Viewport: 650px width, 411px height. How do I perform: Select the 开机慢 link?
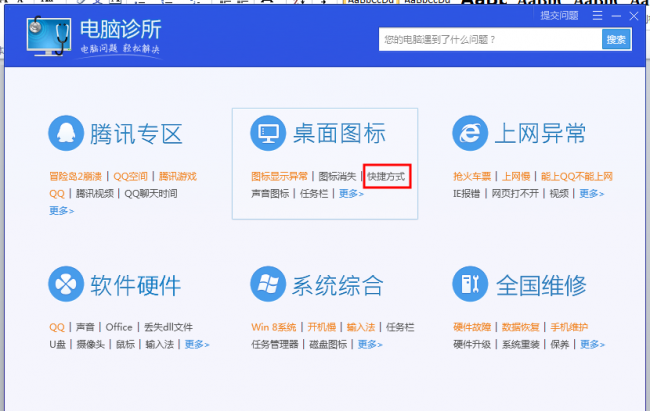point(322,327)
